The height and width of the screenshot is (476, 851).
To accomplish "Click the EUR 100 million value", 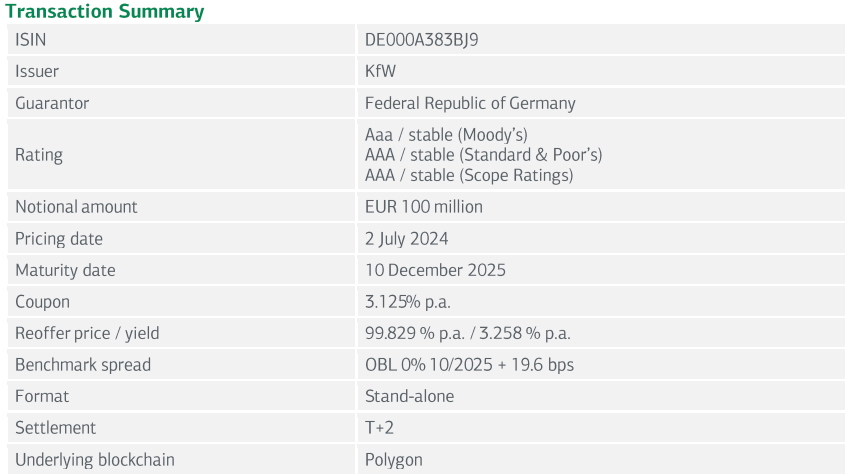I will click(424, 207).
